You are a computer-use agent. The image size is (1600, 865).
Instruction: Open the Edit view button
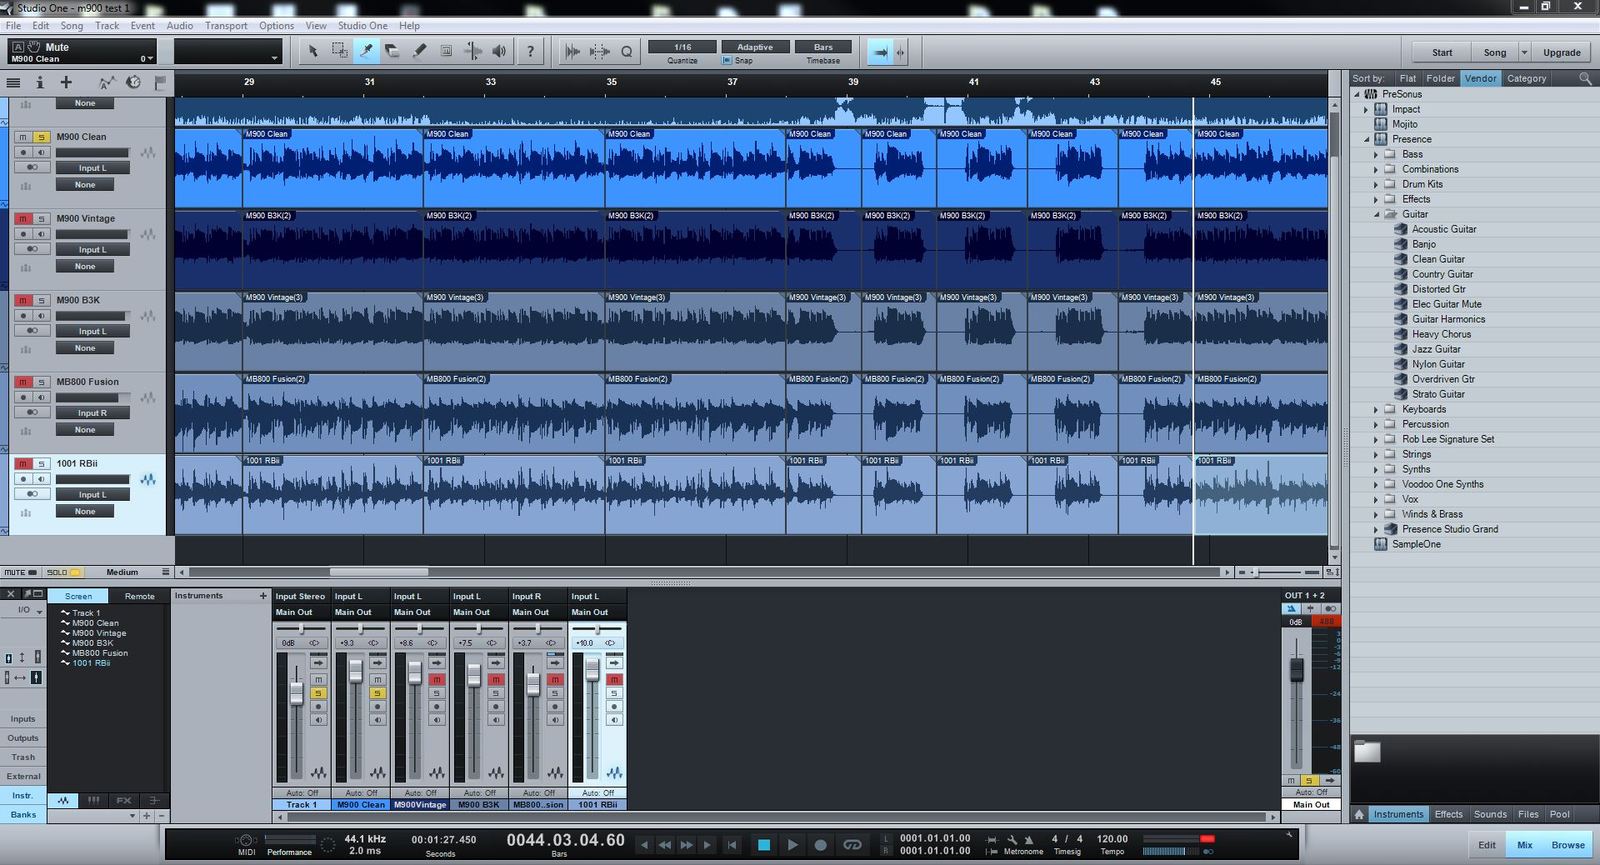point(1487,845)
